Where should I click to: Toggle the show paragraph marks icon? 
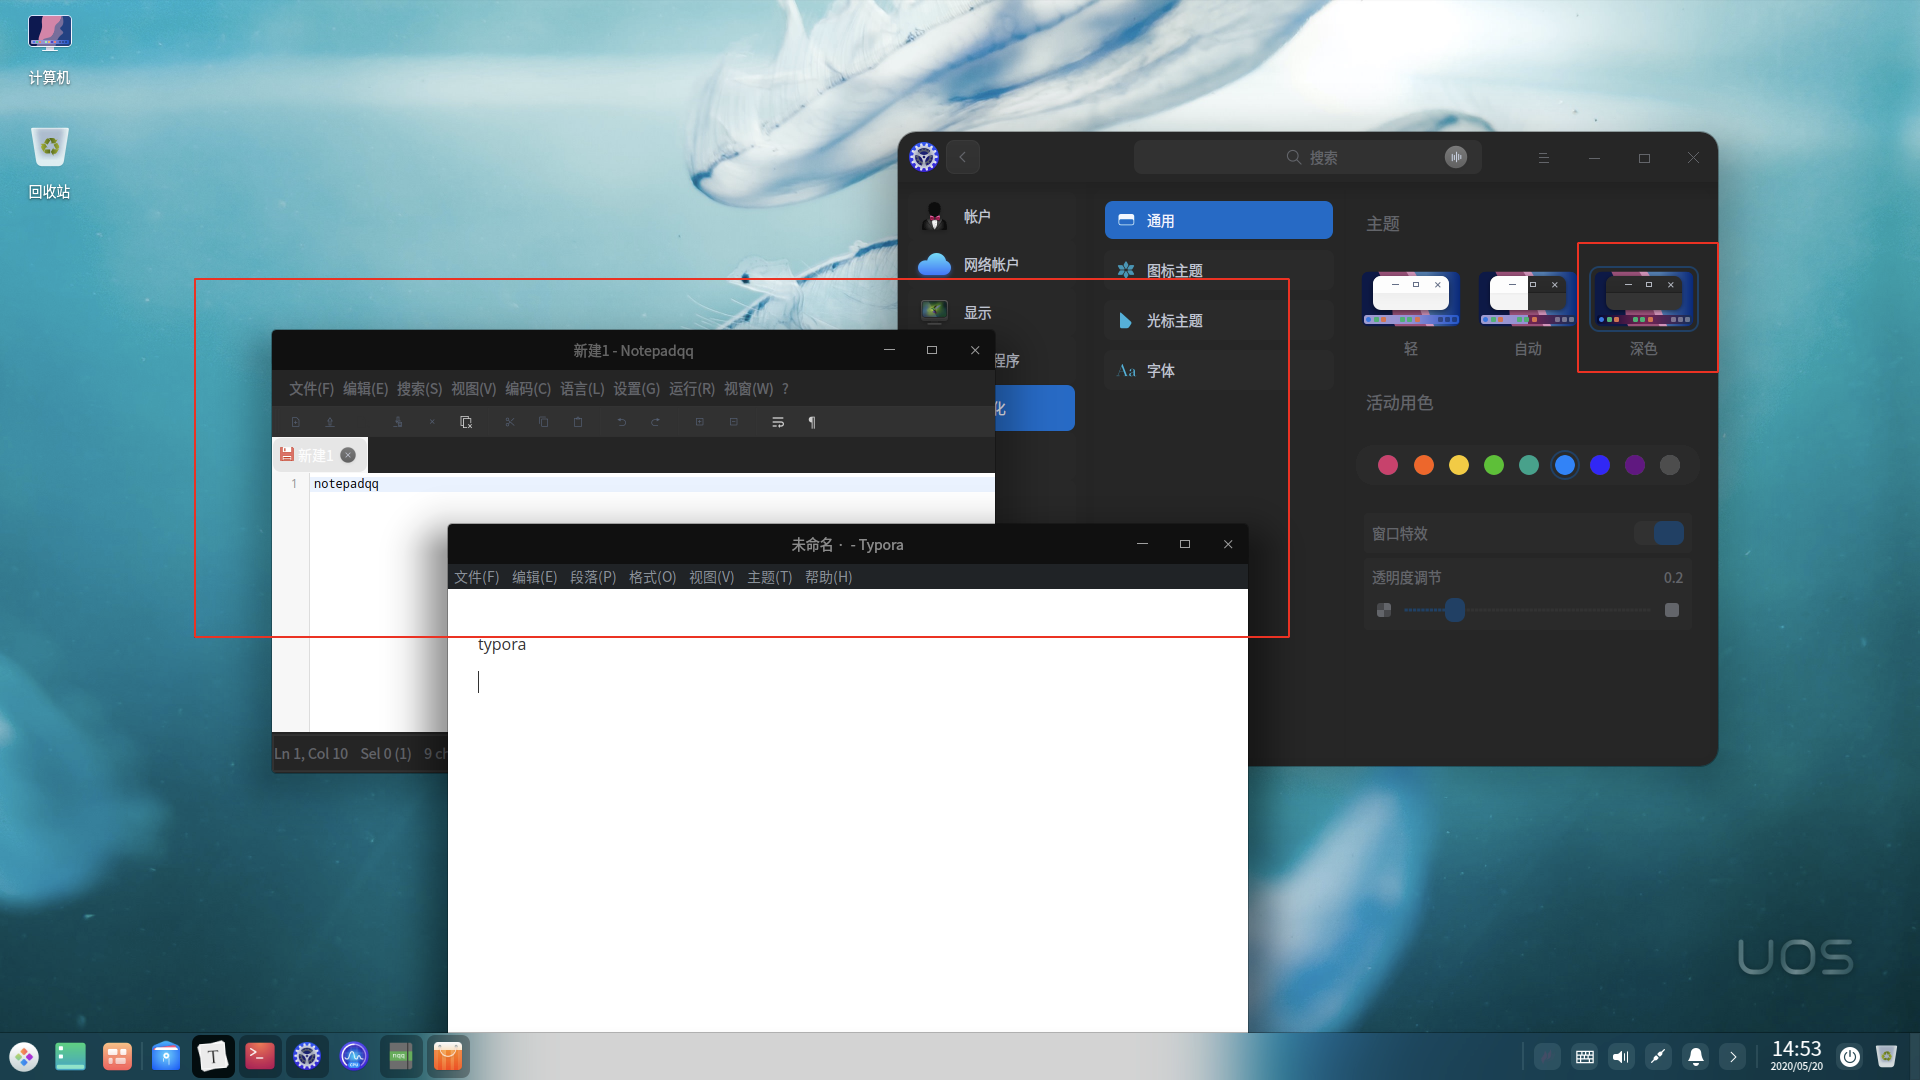click(x=812, y=422)
